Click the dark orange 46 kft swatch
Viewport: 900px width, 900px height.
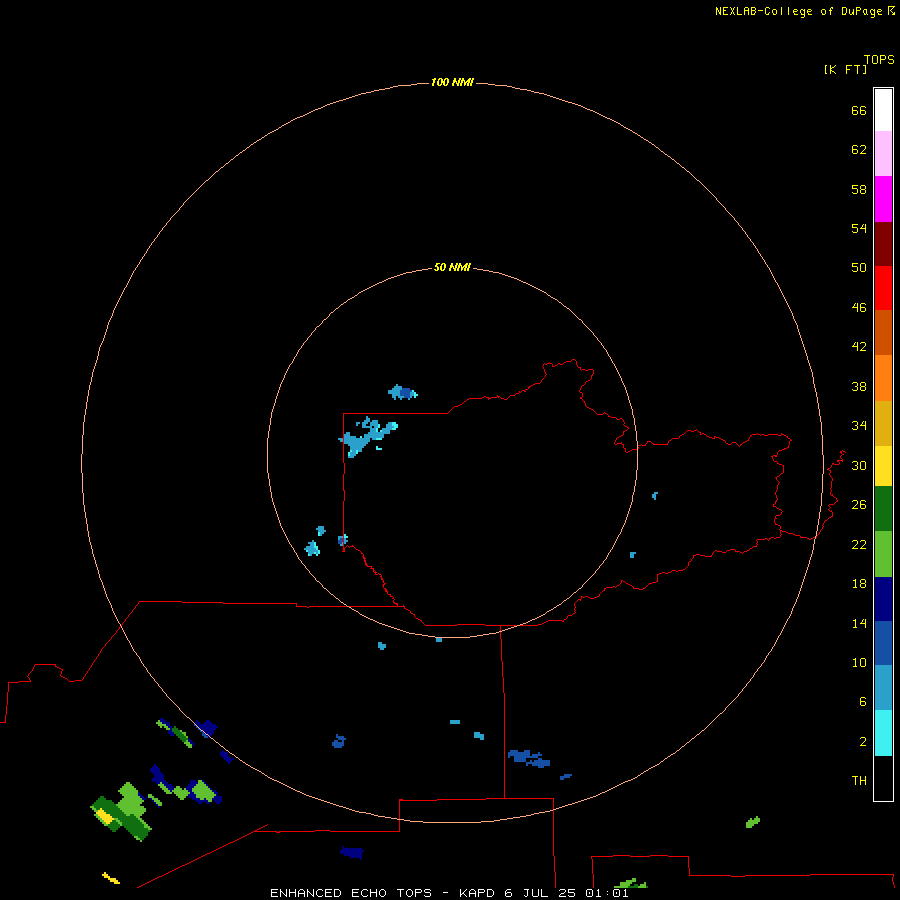(x=883, y=333)
